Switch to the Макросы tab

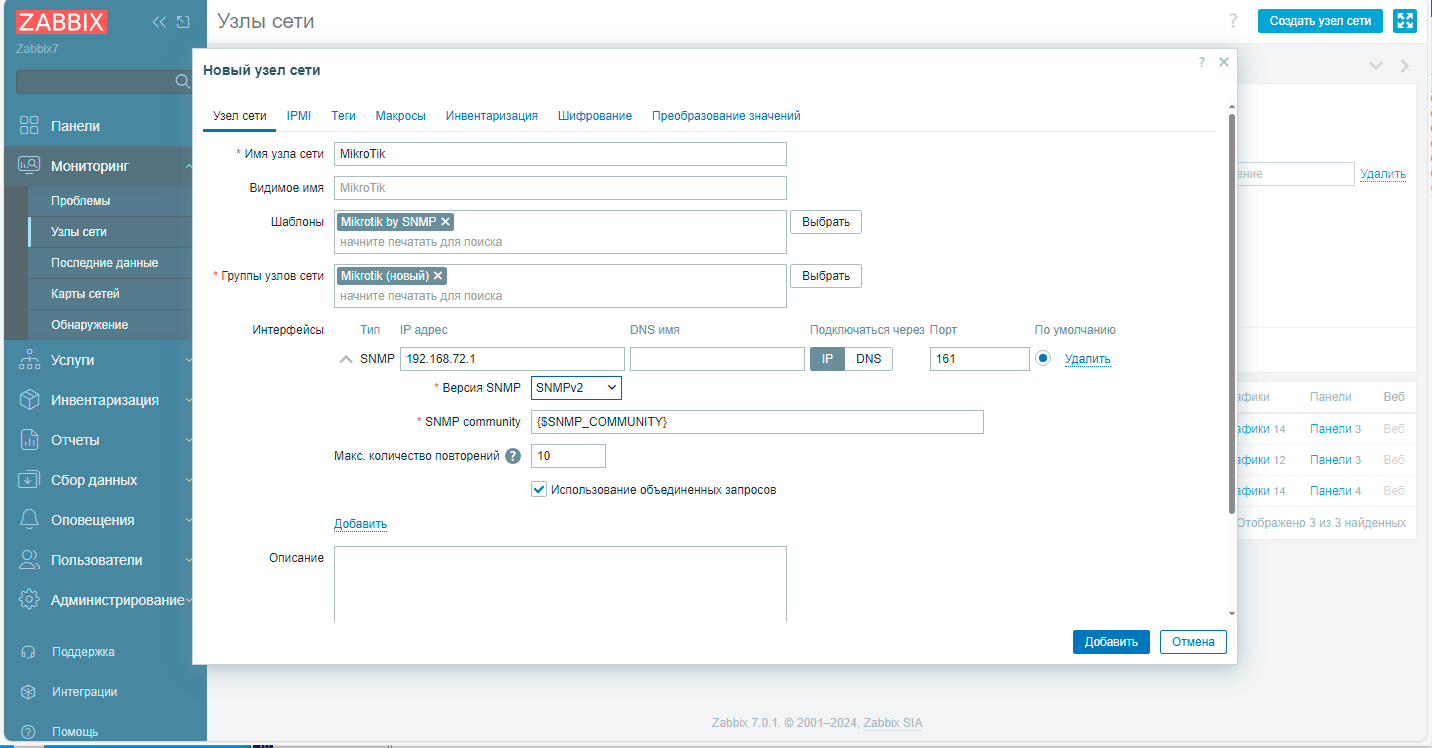(x=400, y=116)
